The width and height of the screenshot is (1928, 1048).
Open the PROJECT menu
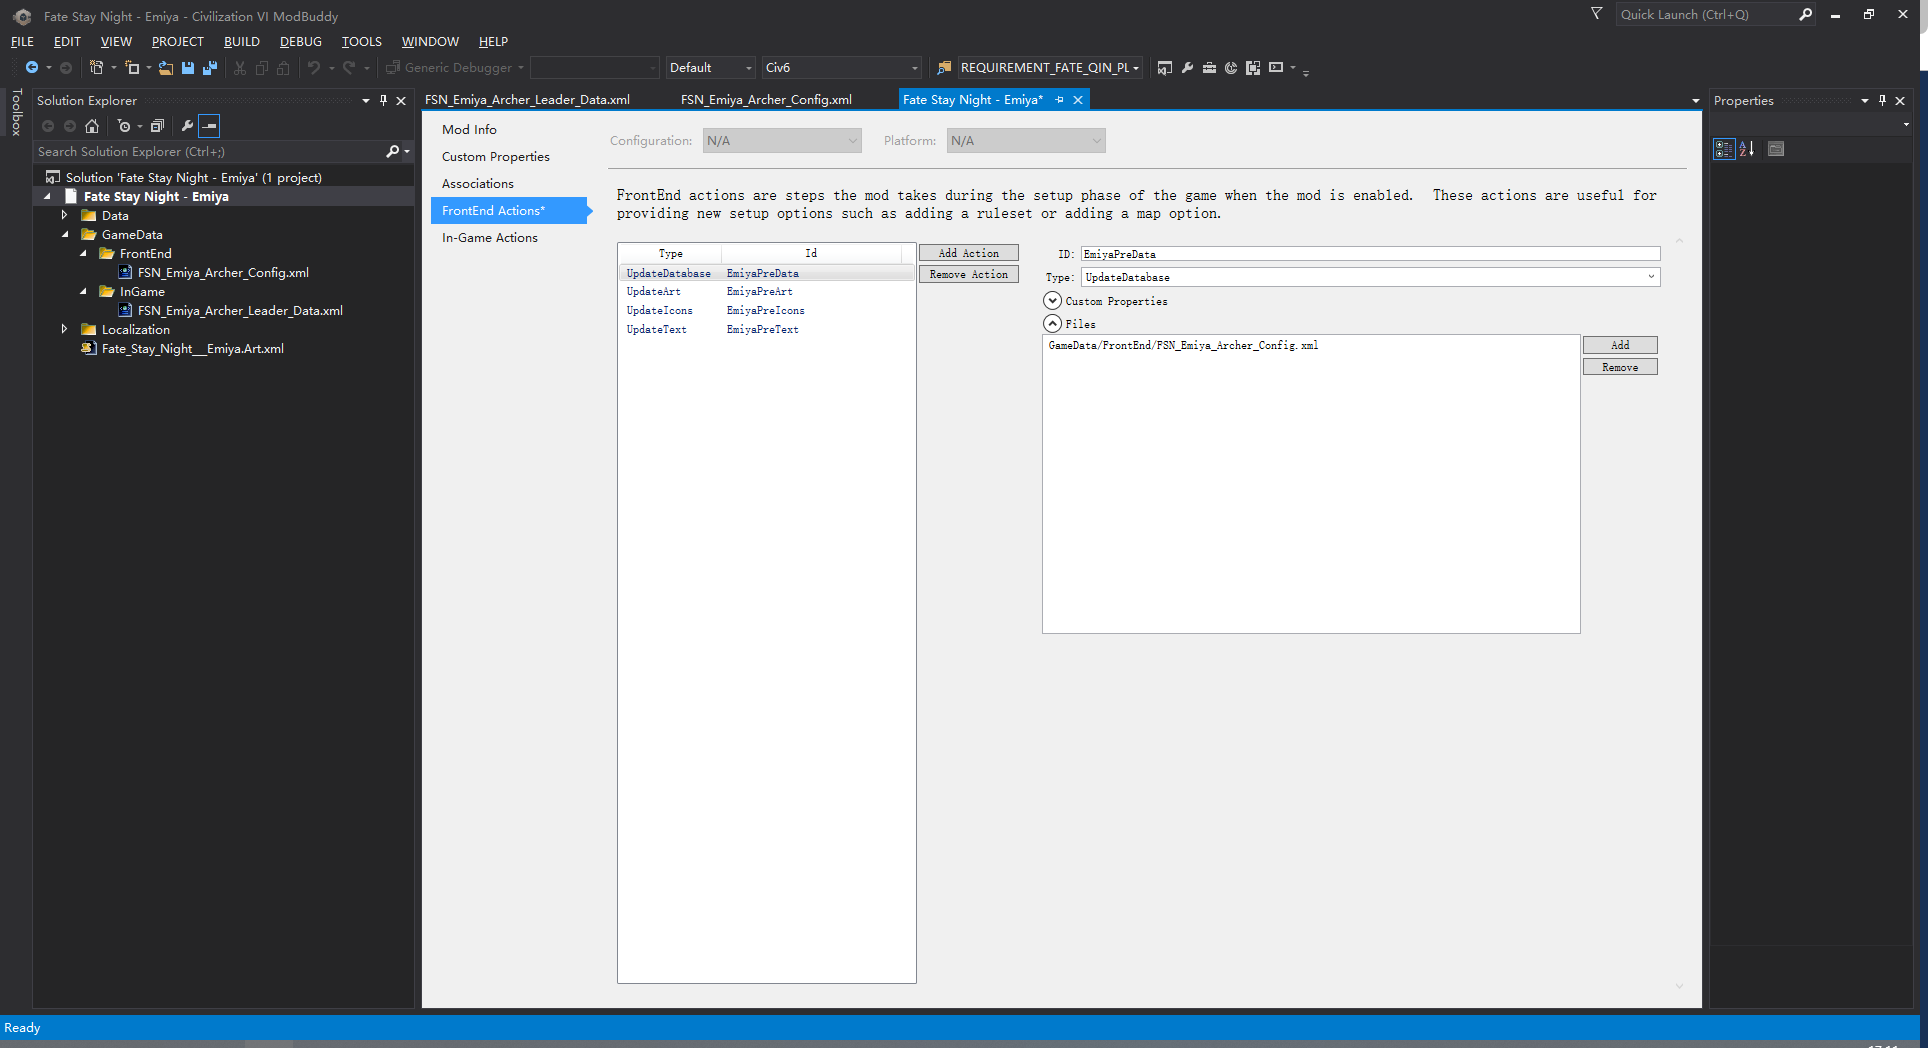click(x=177, y=42)
